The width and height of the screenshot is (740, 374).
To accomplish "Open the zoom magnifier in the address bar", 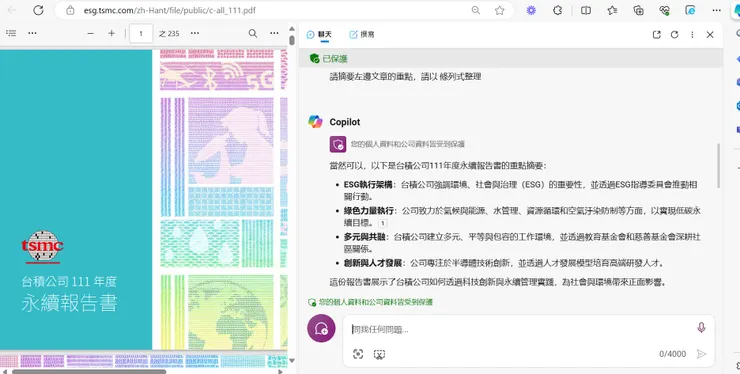I will [x=476, y=10].
